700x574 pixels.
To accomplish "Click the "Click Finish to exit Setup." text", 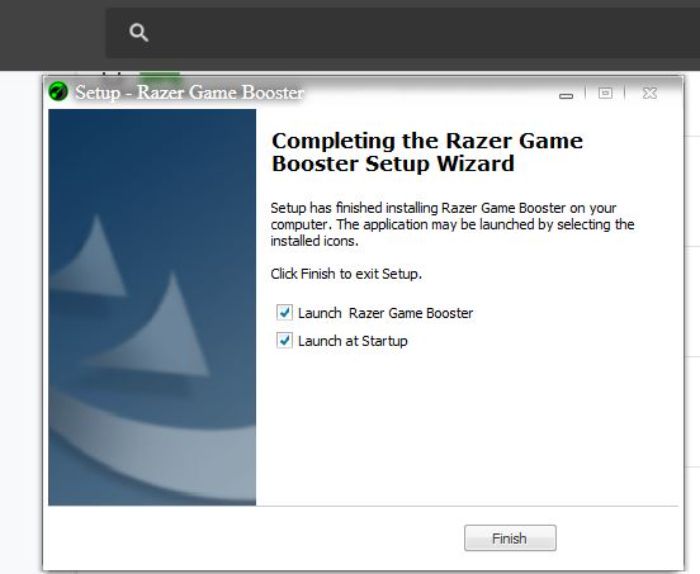I will (346, 274).
